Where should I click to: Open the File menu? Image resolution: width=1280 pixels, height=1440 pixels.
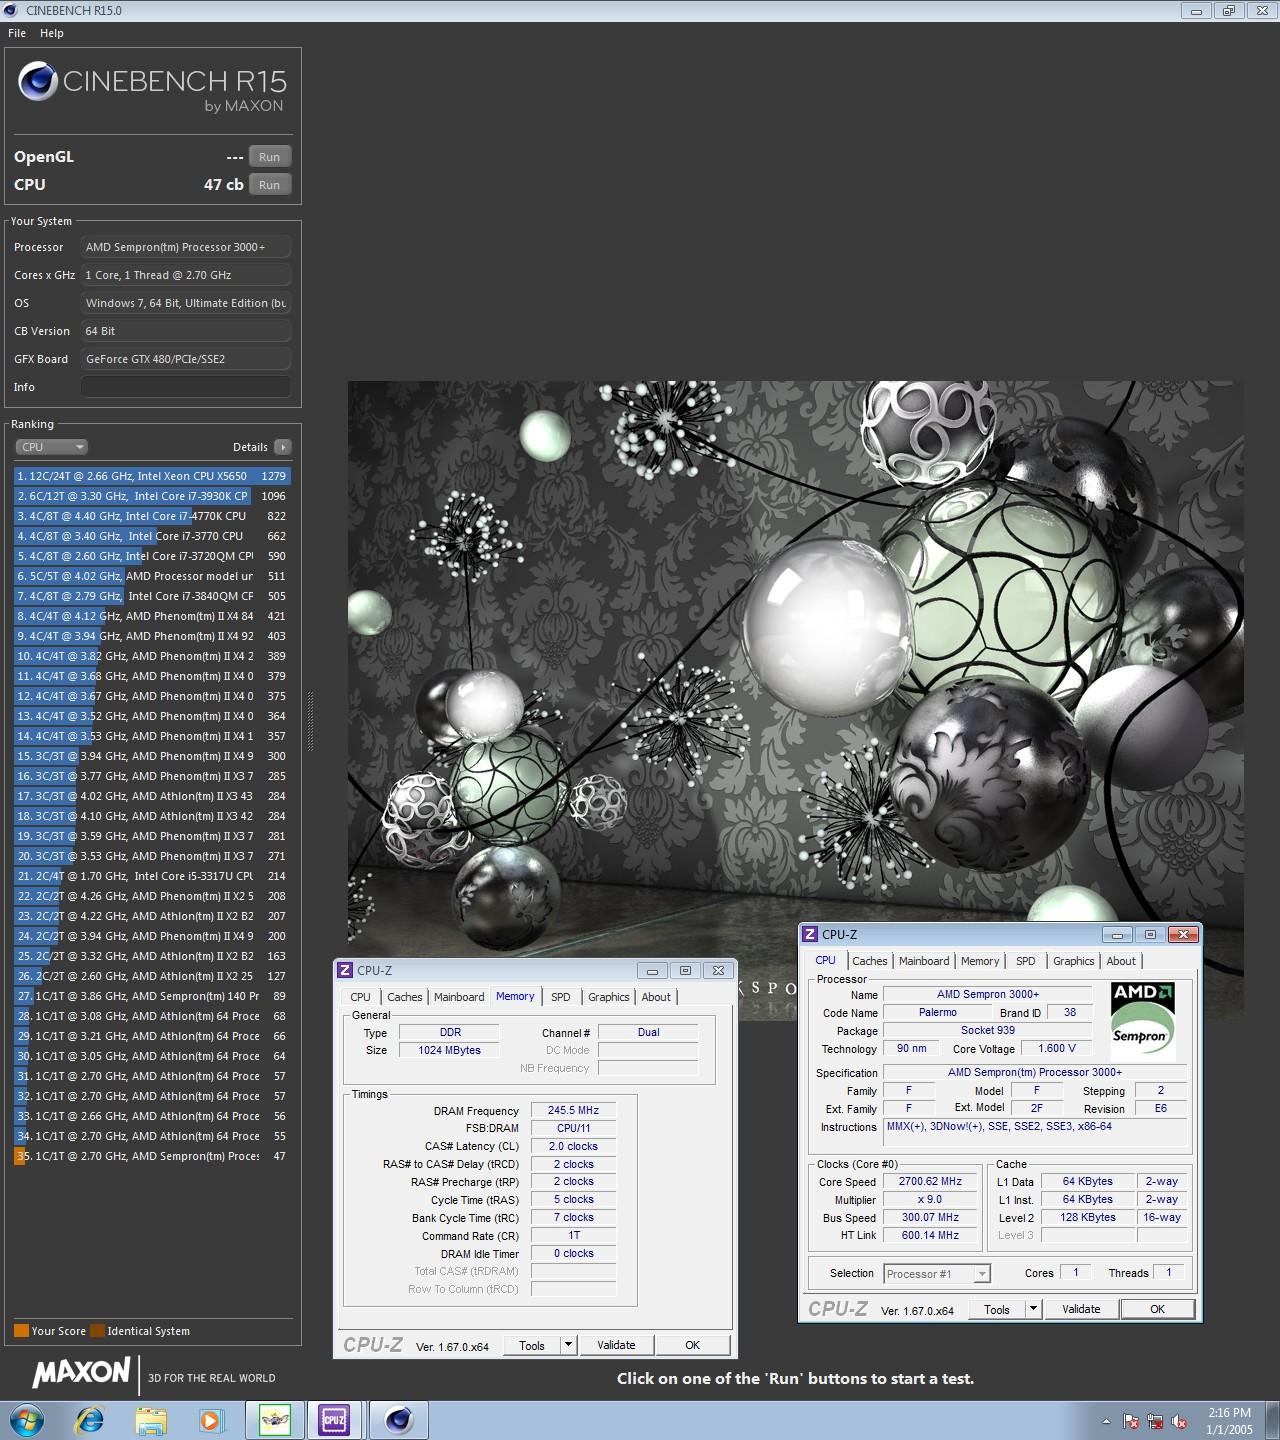tap(17, 33)
